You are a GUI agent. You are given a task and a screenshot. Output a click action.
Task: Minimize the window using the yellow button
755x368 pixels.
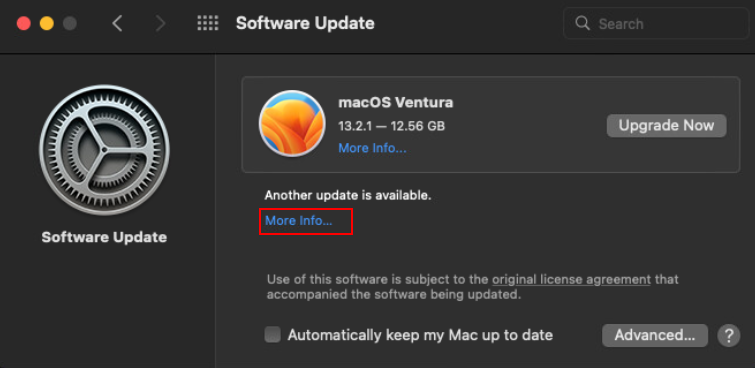coord(47,23)
